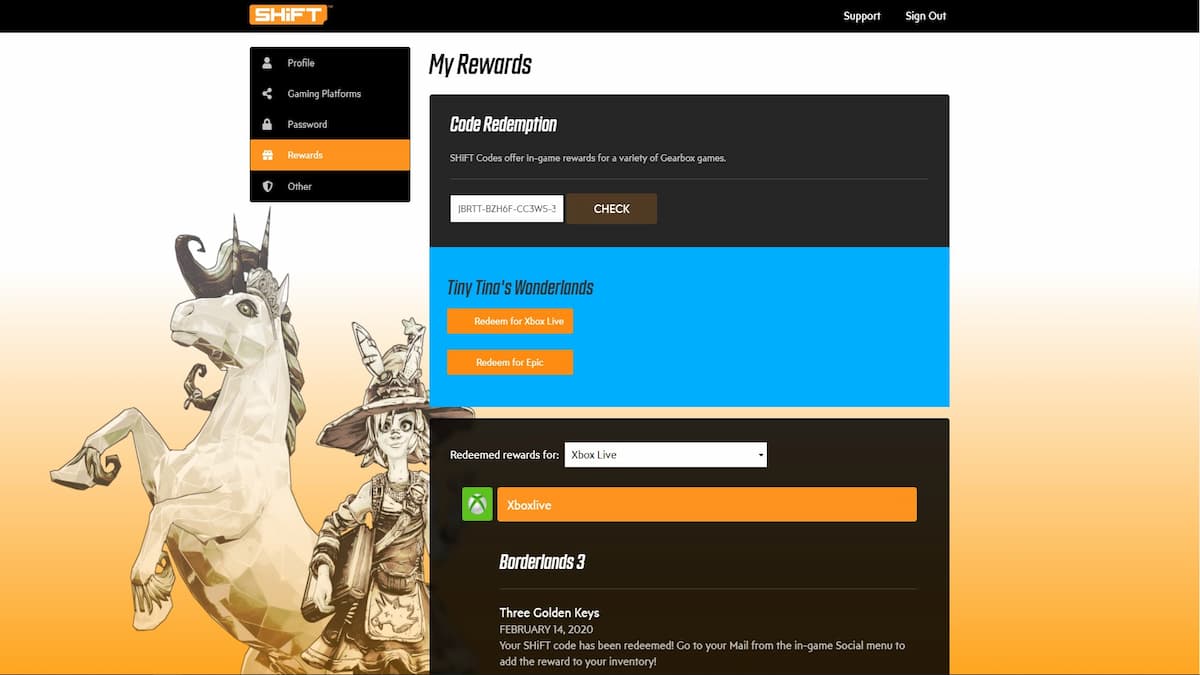The height and width of the screenshot is (675, 1200).
Task: Click the orange Xboxlive account bar
Action: (x=706, y=505)
